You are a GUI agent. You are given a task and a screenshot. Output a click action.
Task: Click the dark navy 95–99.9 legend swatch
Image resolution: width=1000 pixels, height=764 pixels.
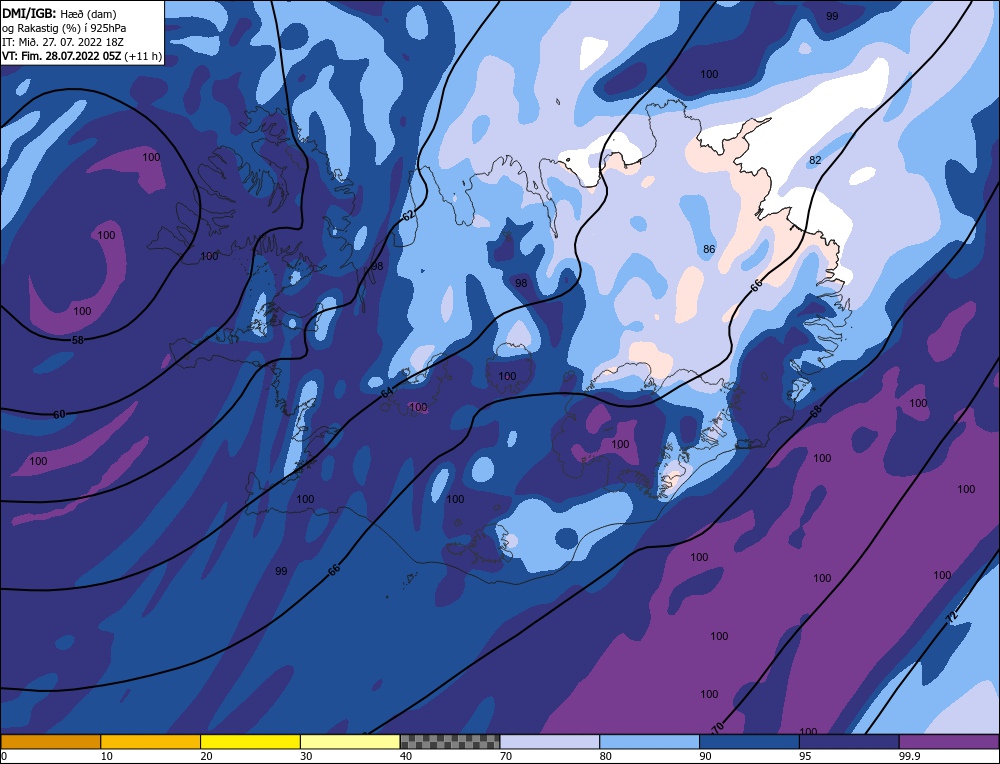849,742
